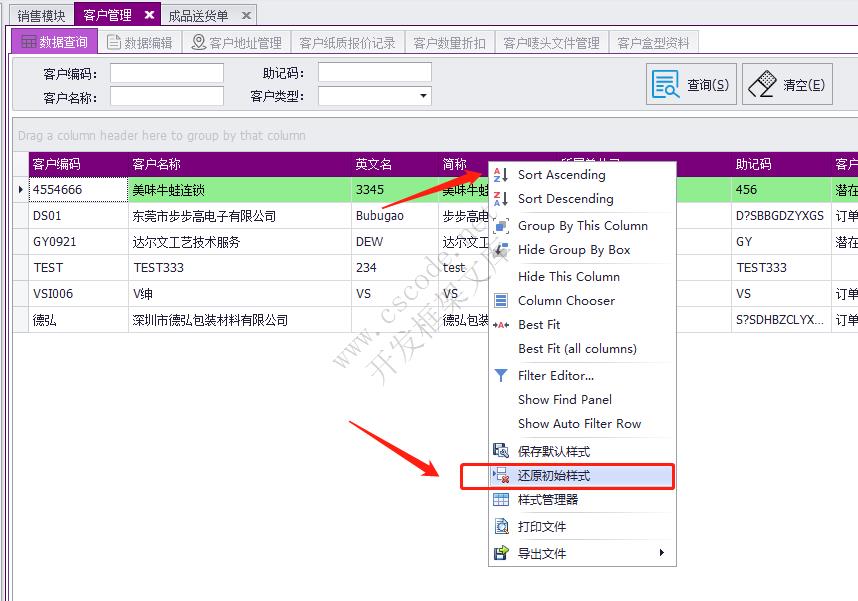Click the Sort Ascending A-Z icon
This screenshot has height=601, width=858.
[502, 174]
